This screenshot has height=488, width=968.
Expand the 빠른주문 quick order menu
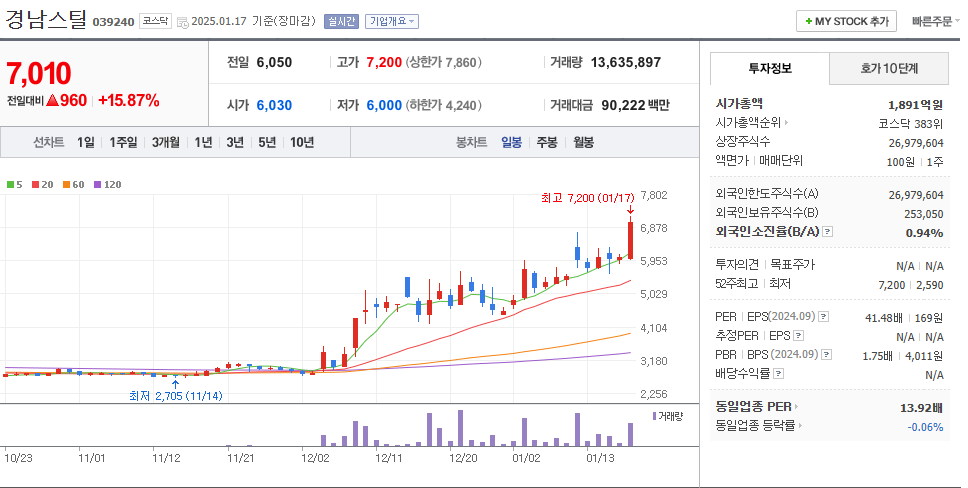point(931,21)
